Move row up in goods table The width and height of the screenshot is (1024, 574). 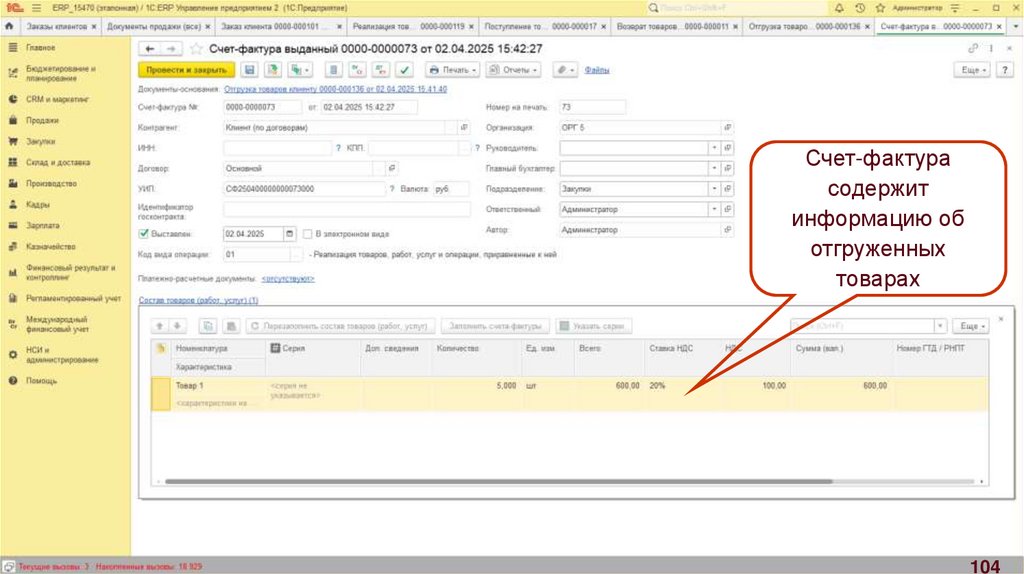pos(161,326)
